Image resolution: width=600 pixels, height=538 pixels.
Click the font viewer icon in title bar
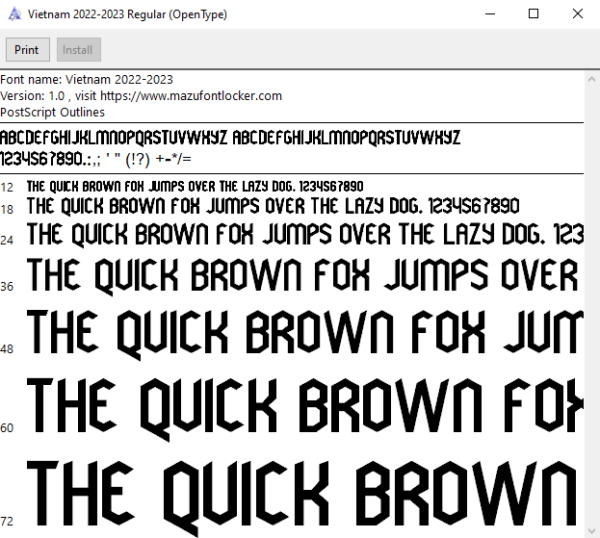[15, 14]
